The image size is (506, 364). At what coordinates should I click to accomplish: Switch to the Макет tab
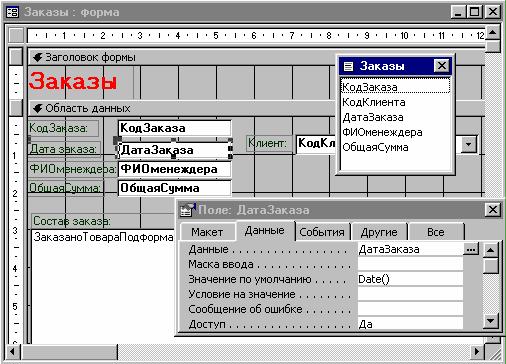[x=207, y=232]
